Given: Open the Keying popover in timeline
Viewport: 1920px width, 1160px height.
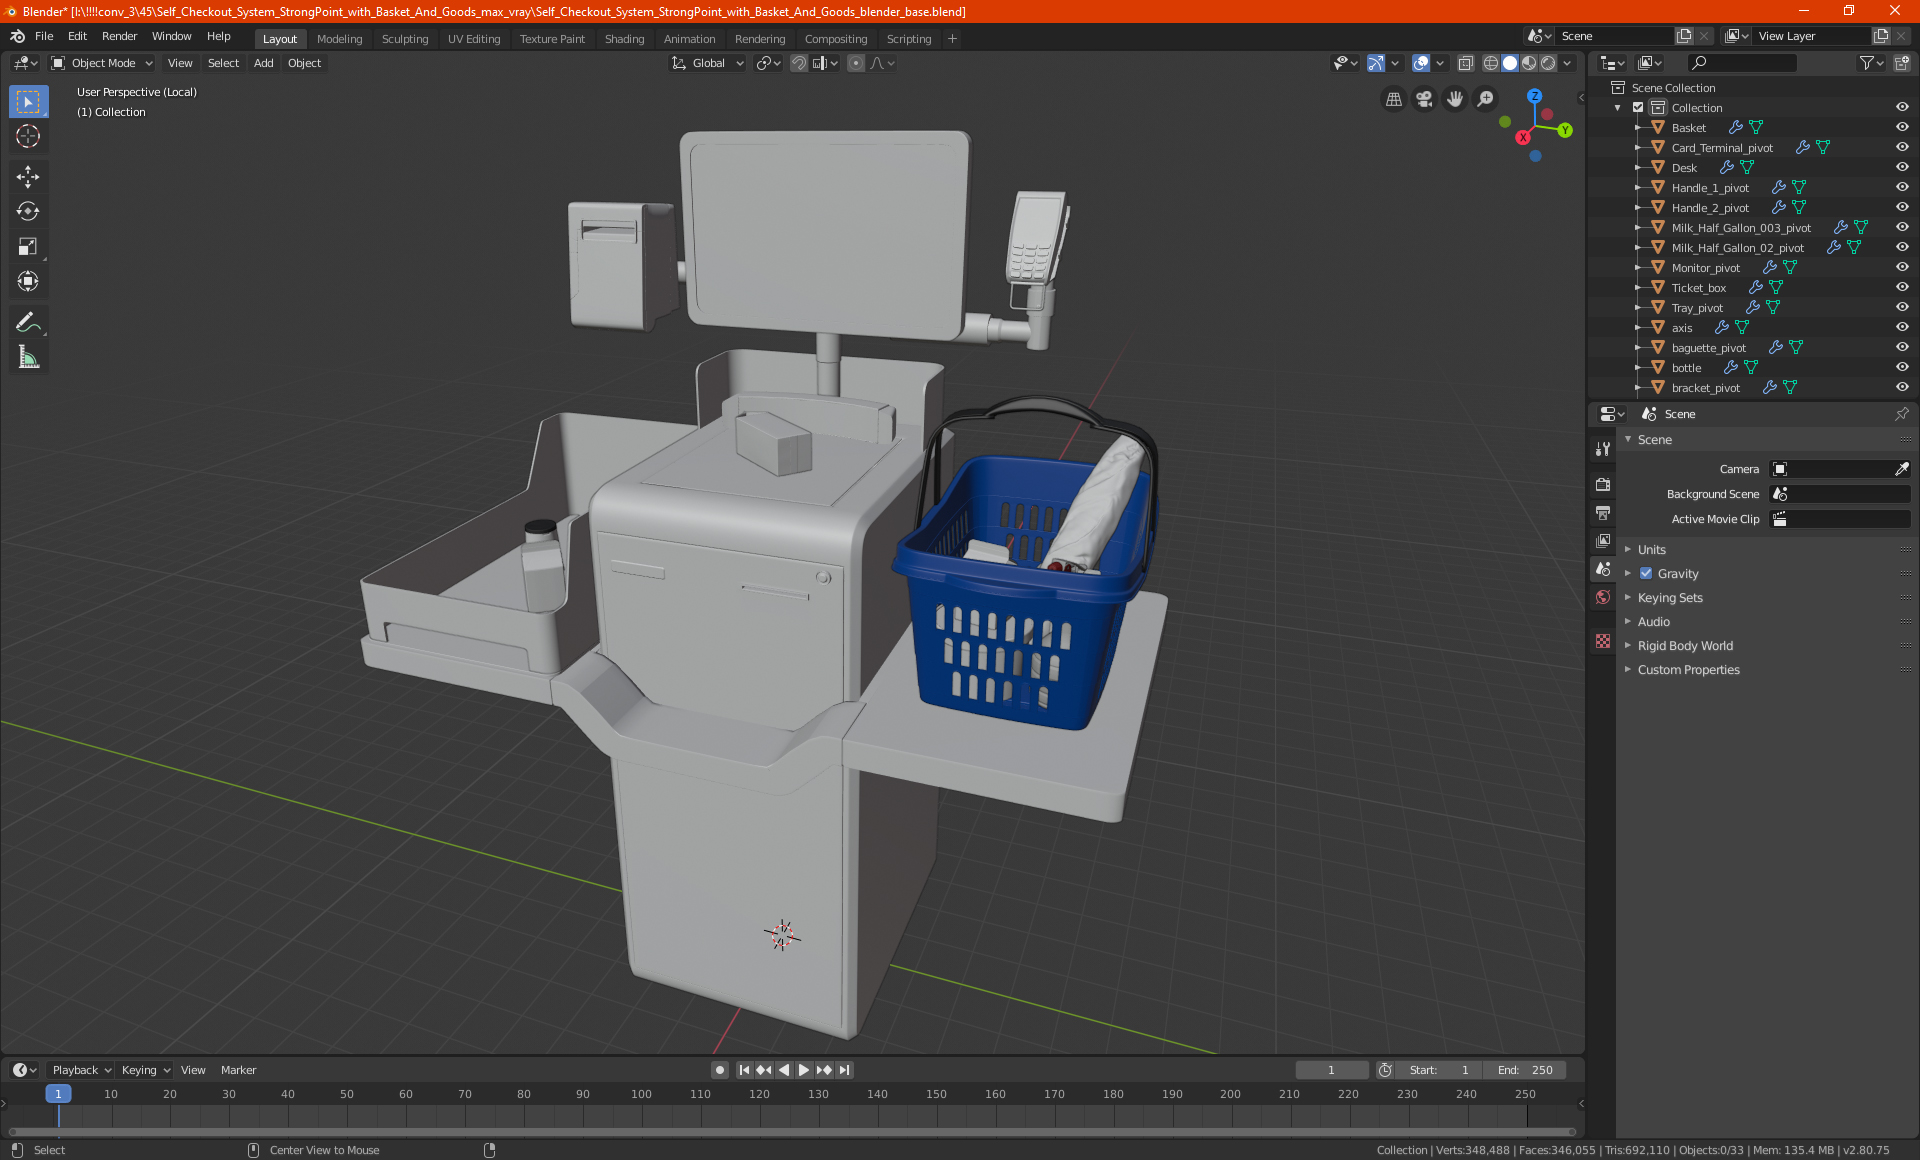Looking at the screenshot, I should 145,1070.
